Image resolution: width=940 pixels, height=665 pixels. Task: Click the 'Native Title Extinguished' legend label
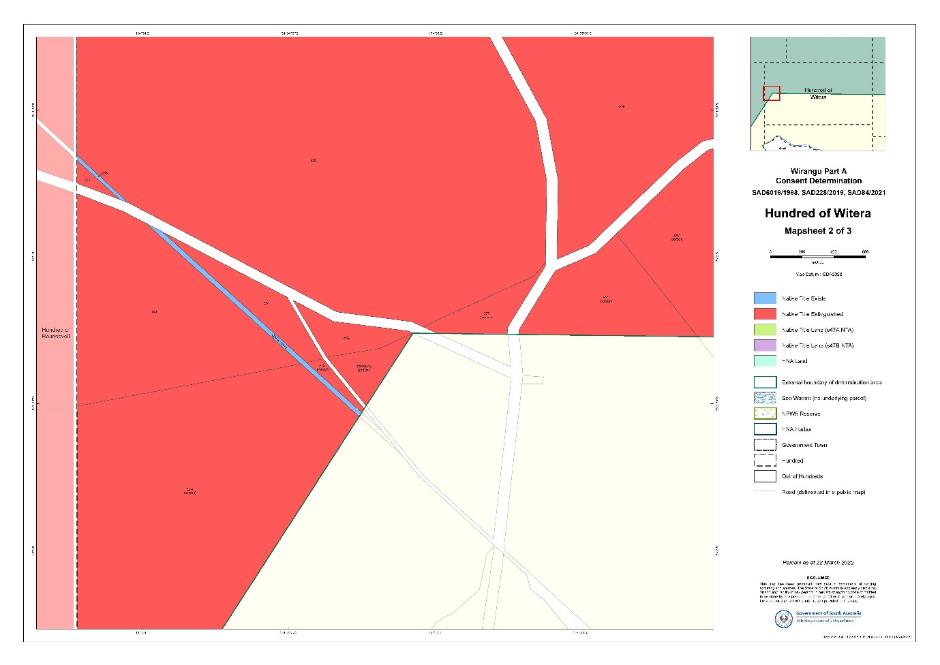tap(812, 314)
